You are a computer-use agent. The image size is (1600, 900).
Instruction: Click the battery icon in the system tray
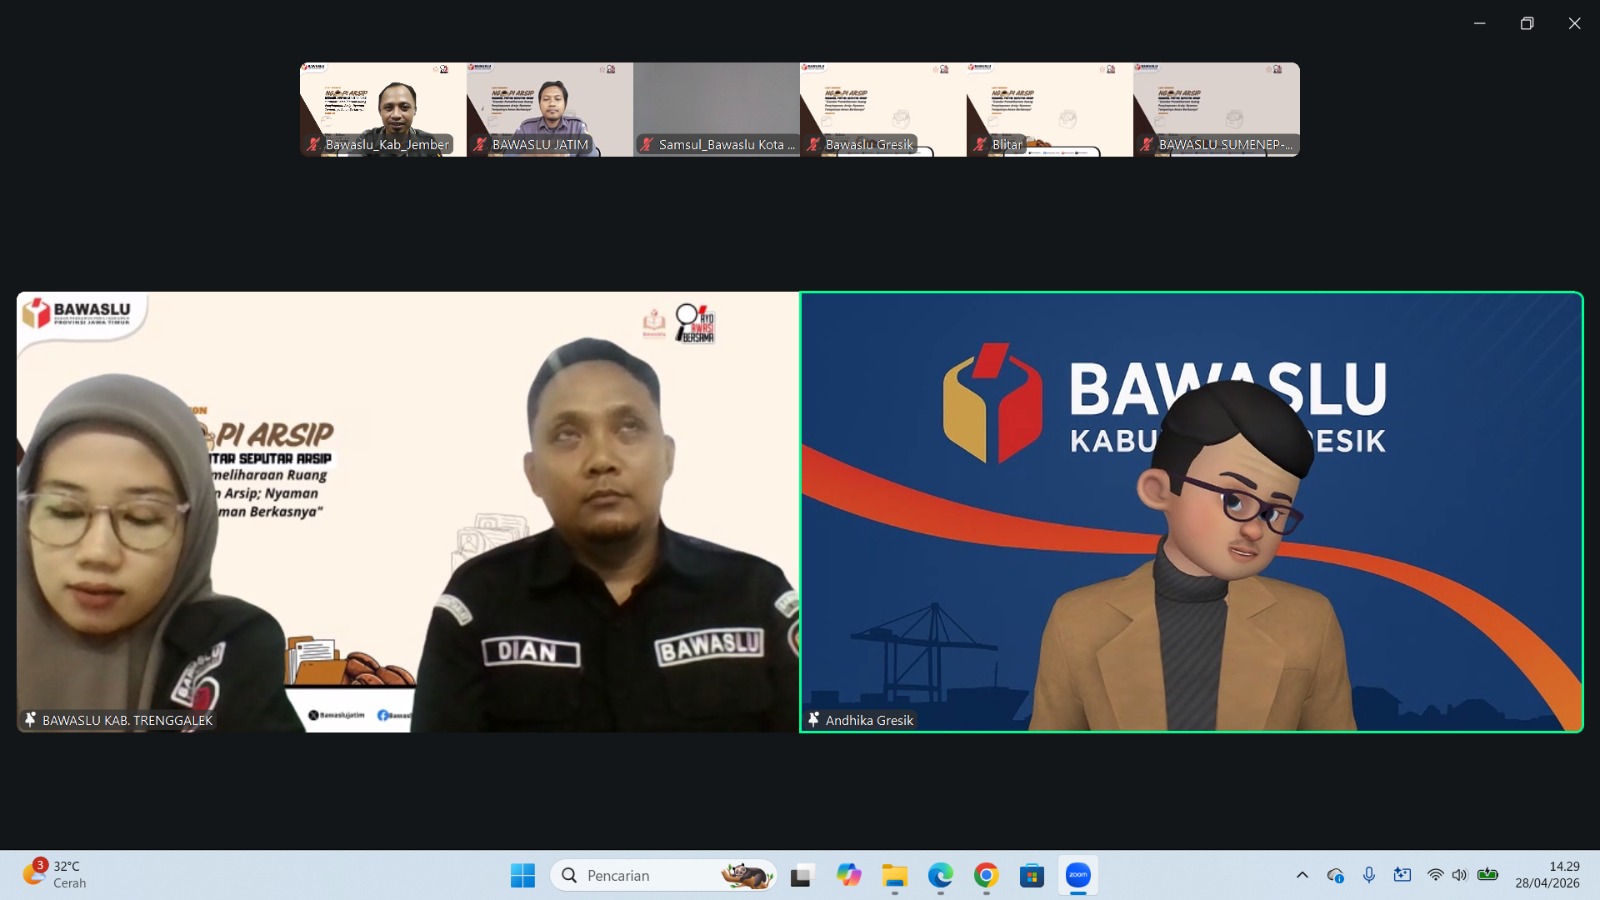coord(1488,875)
